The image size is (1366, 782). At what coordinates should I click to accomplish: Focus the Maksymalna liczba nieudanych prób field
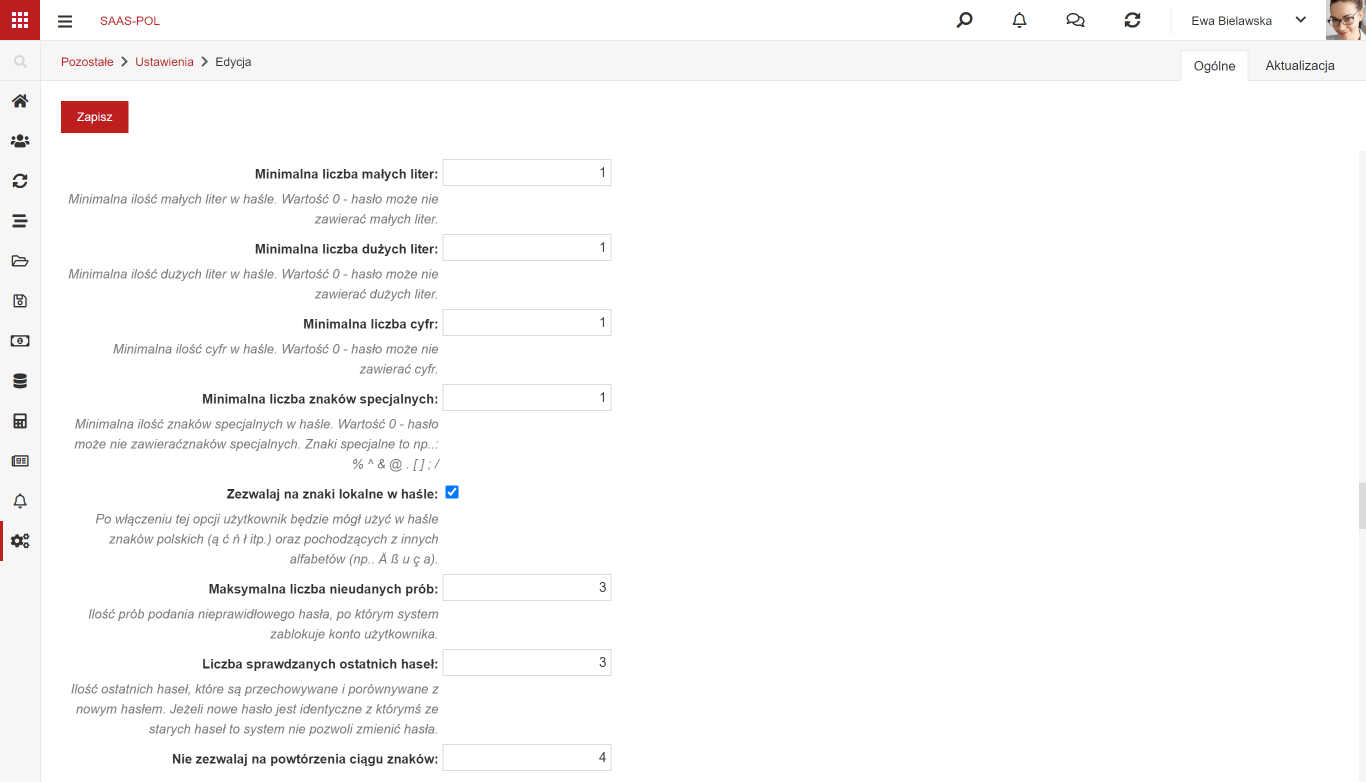(x=527, y=587)
